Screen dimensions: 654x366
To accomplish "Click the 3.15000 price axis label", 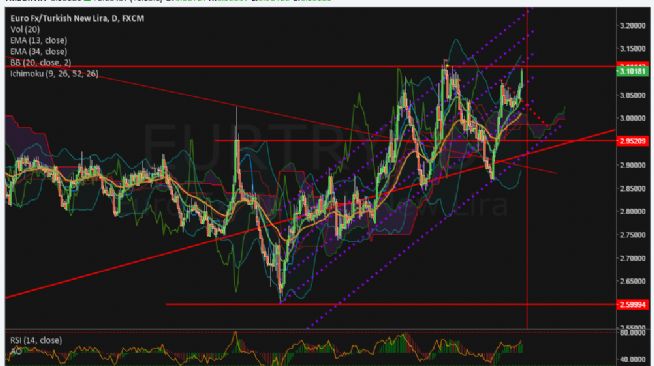I will 633,49.
